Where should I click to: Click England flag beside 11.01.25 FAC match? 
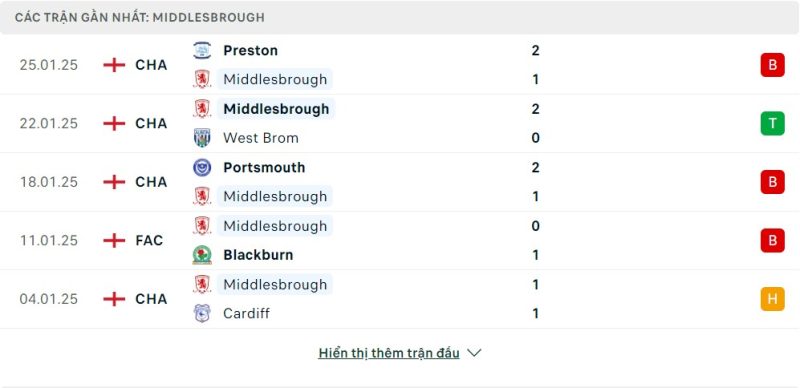(114, 240)
